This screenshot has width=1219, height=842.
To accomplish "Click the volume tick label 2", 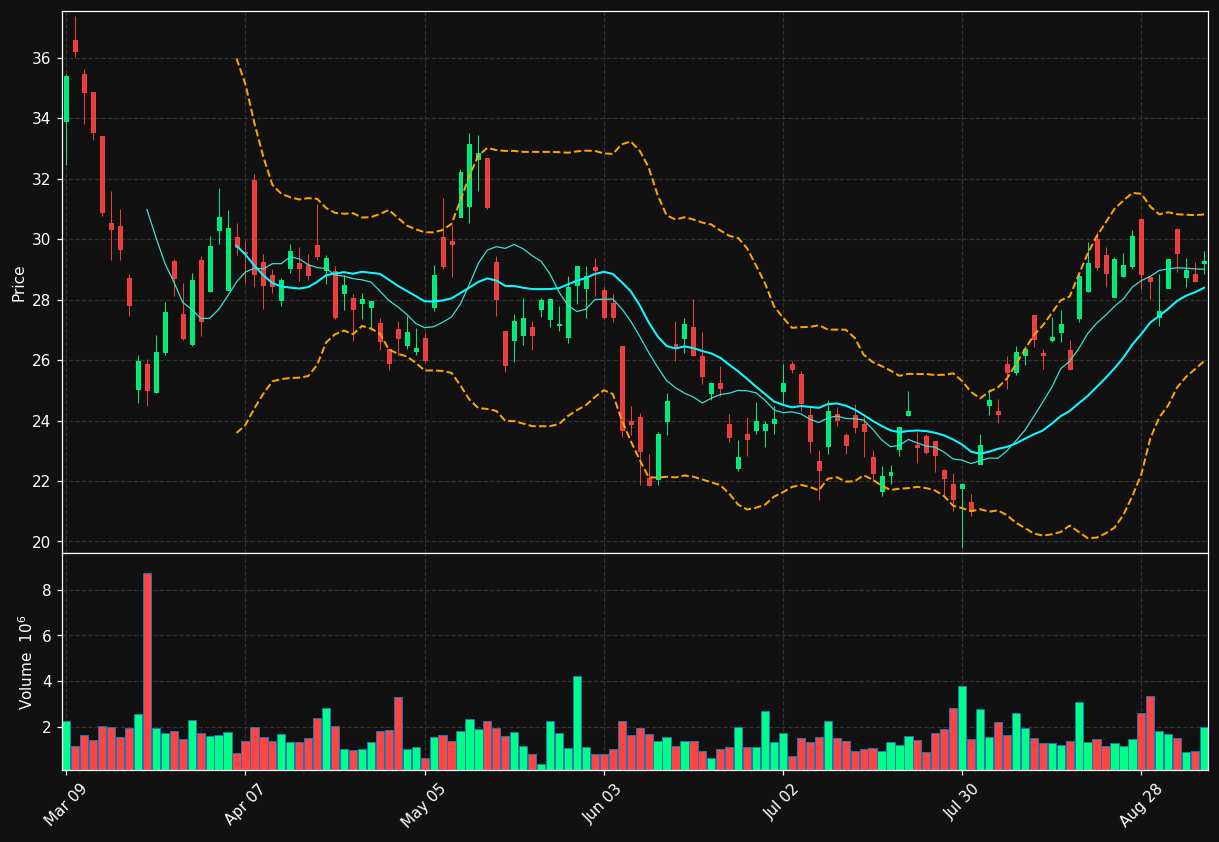I will pyautogui.click(x=46, y=728).
